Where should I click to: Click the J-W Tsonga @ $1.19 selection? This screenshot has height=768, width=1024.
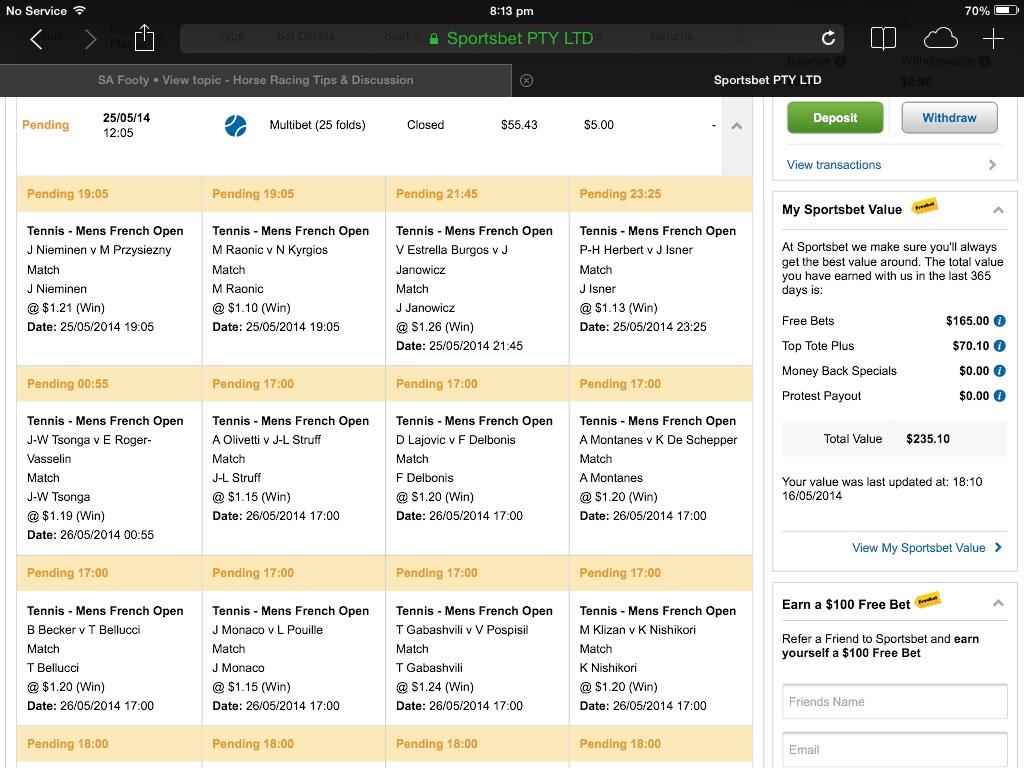pos(65,507)
